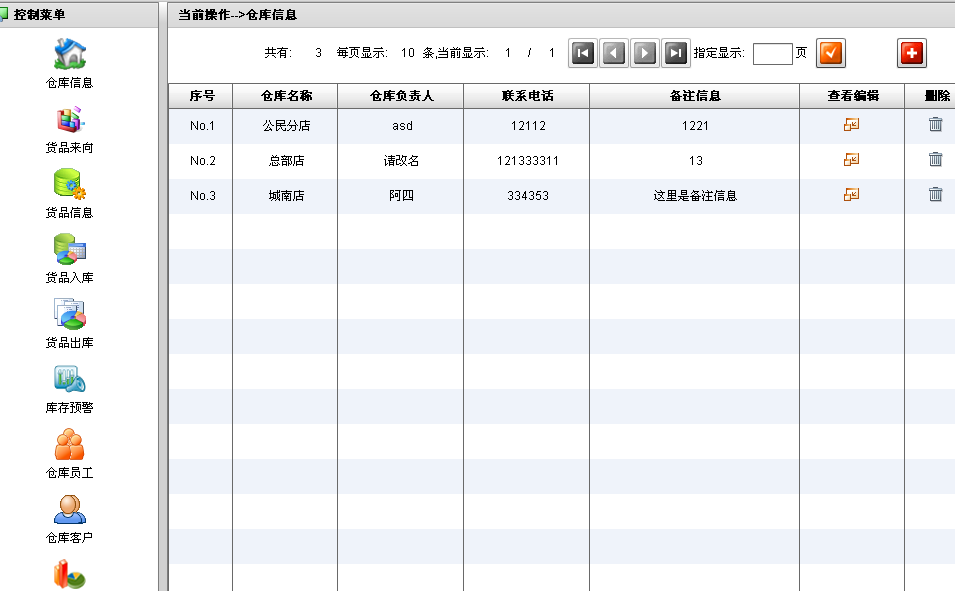This screenshot has height=591, width=955.
Task: Open the 仓库客户 customer icon
Action: tap(69, 509)
